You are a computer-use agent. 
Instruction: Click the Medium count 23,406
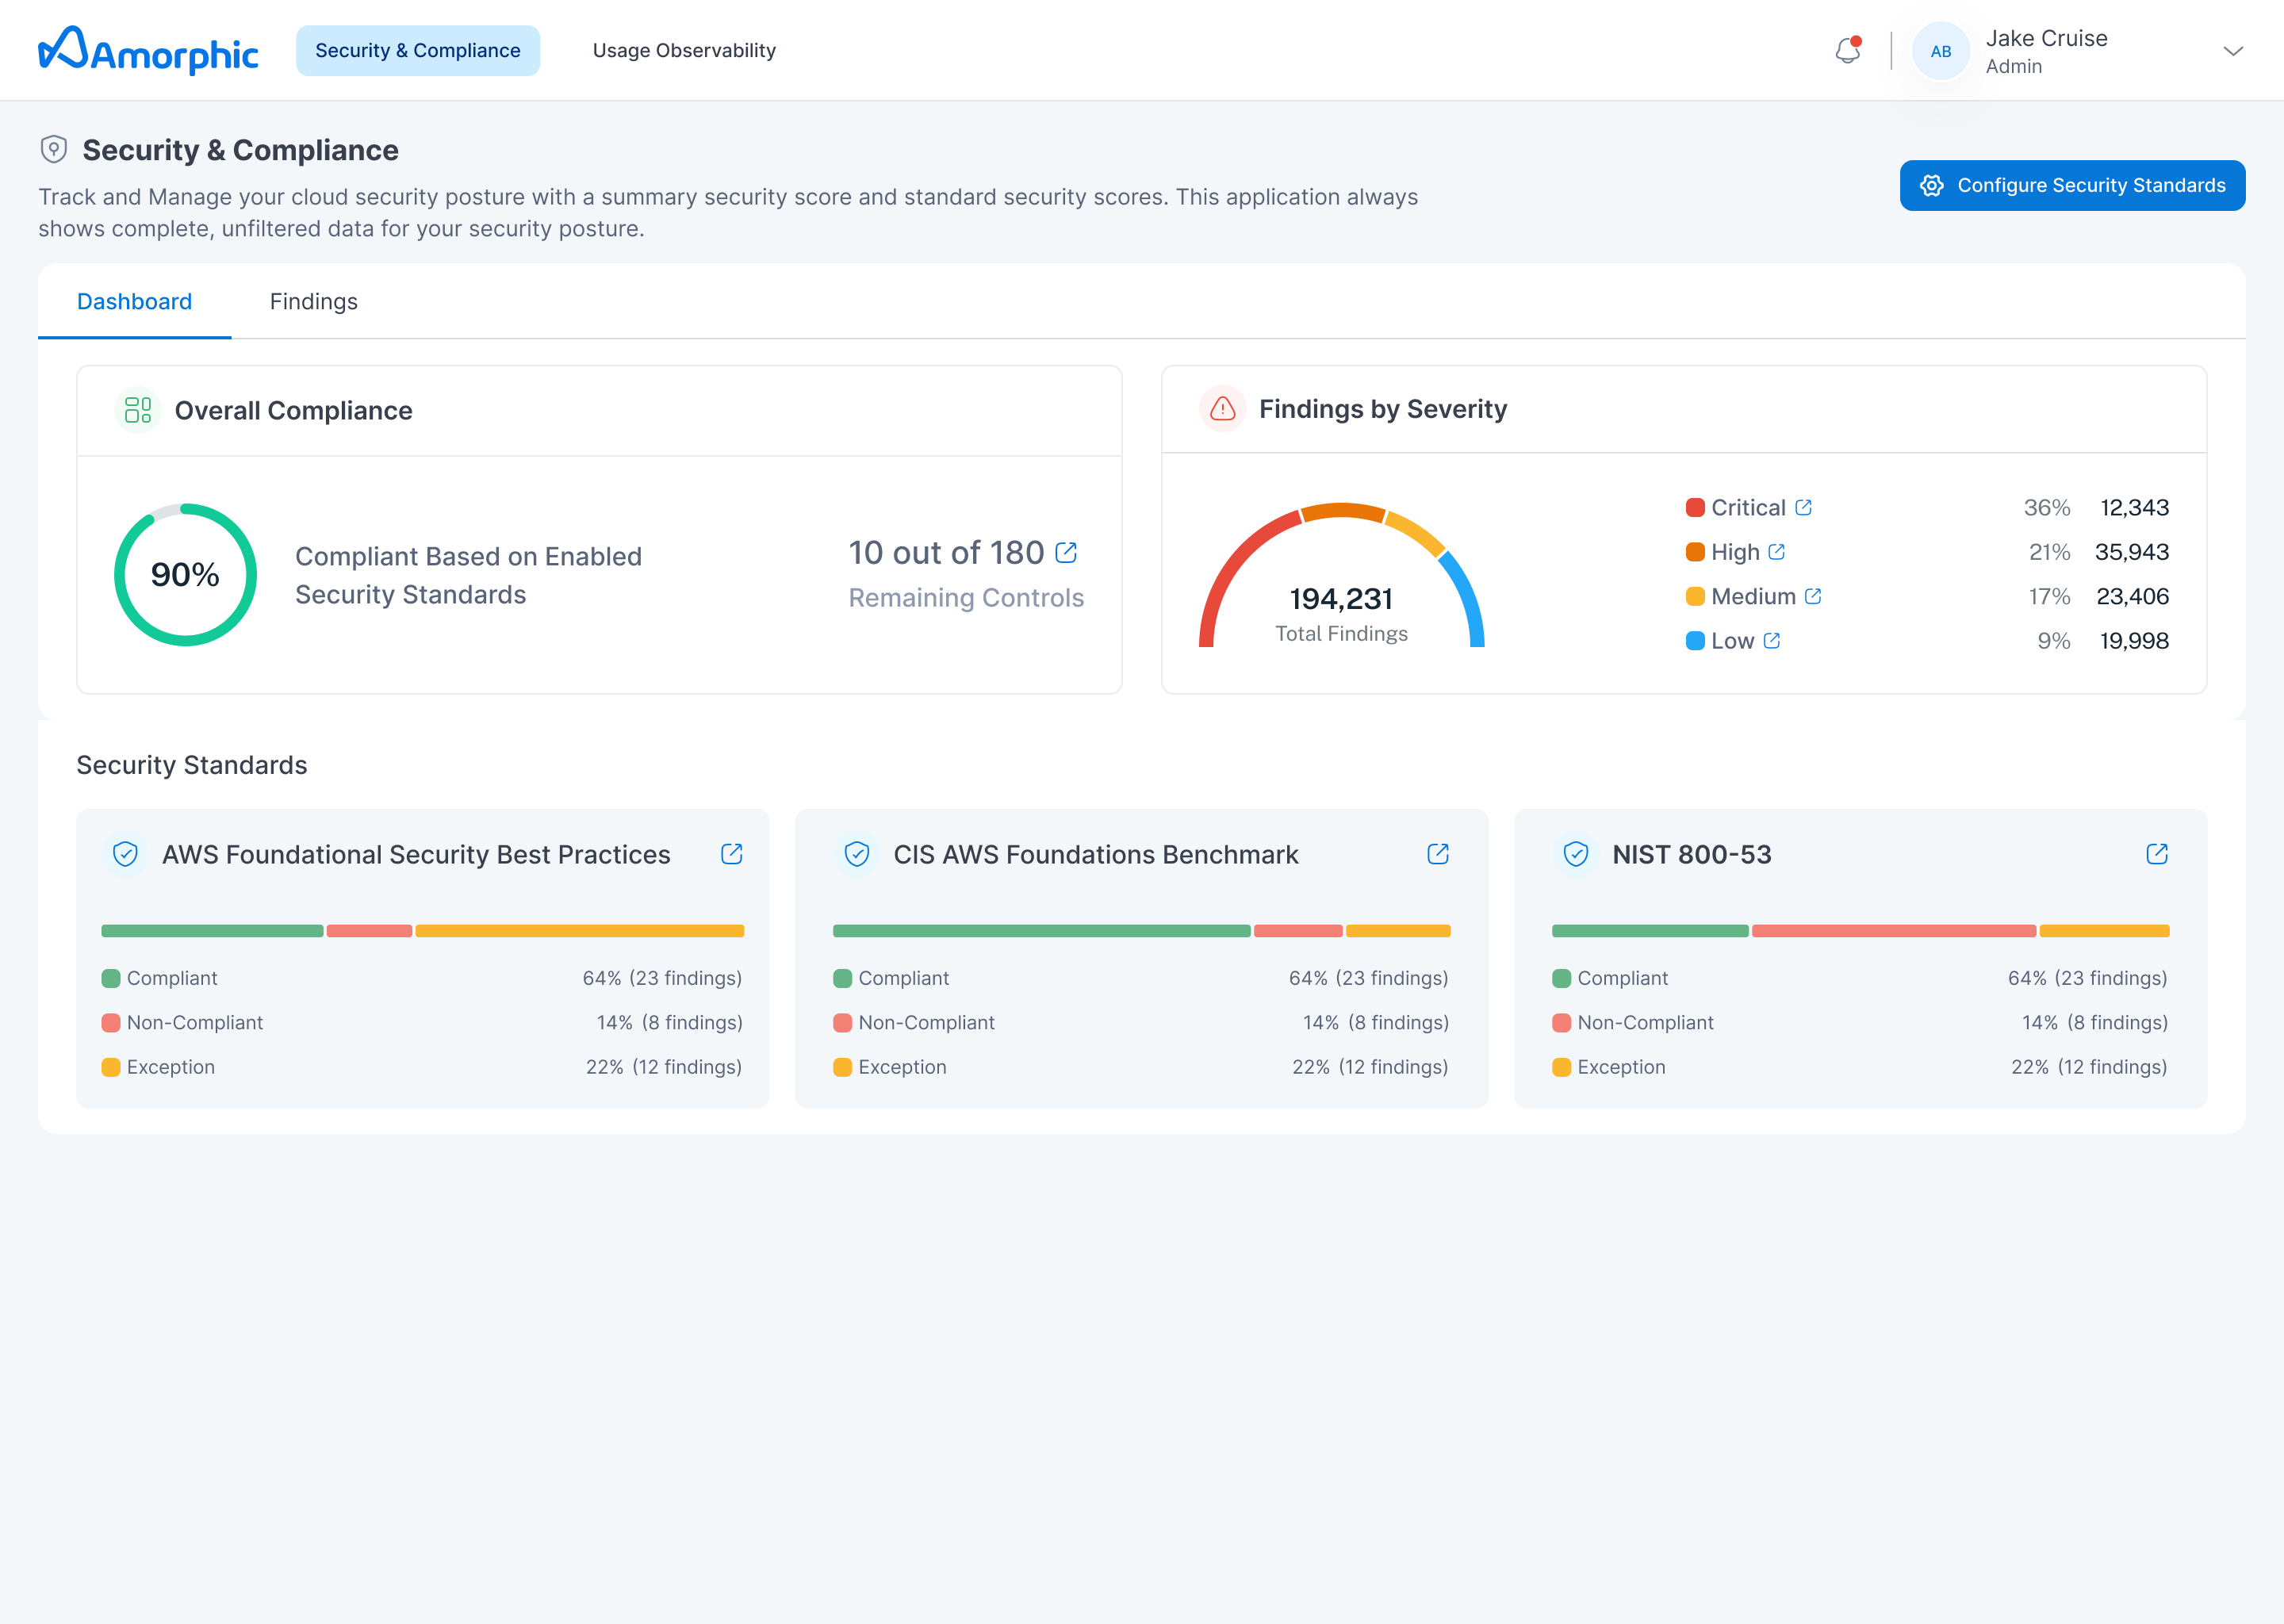(2132, 596)
